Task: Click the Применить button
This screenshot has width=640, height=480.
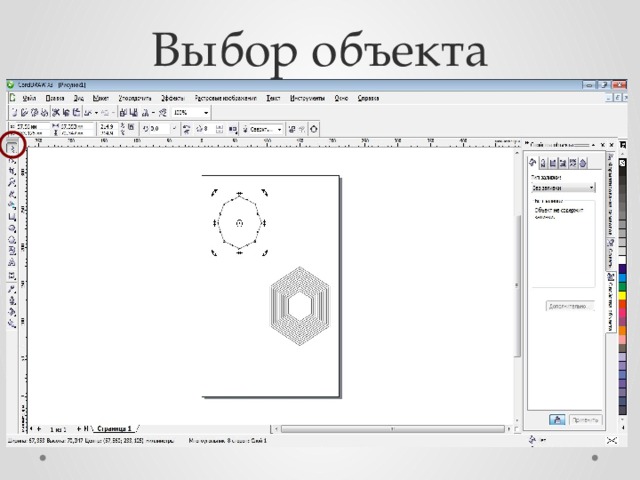Action: [x=585, y=420]
